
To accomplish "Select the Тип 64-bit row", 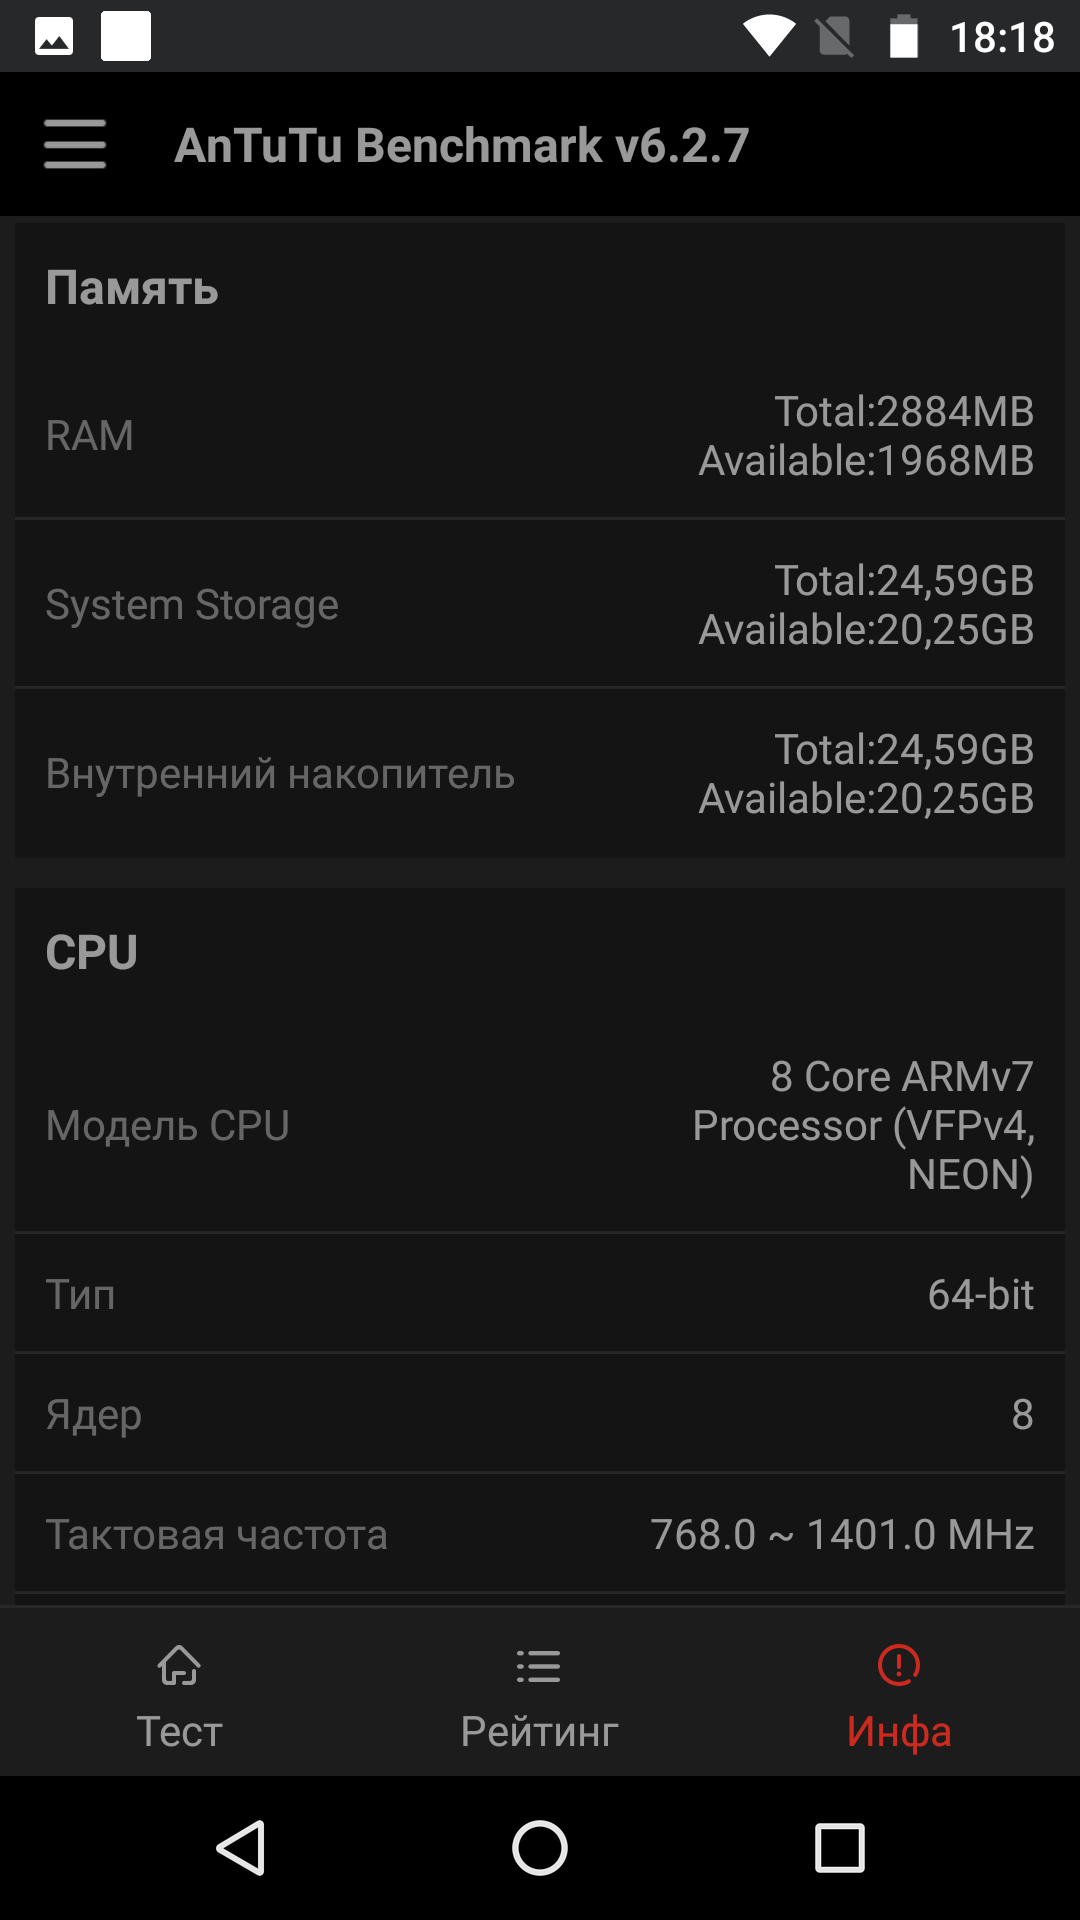I will click(x=540, y=1295).
